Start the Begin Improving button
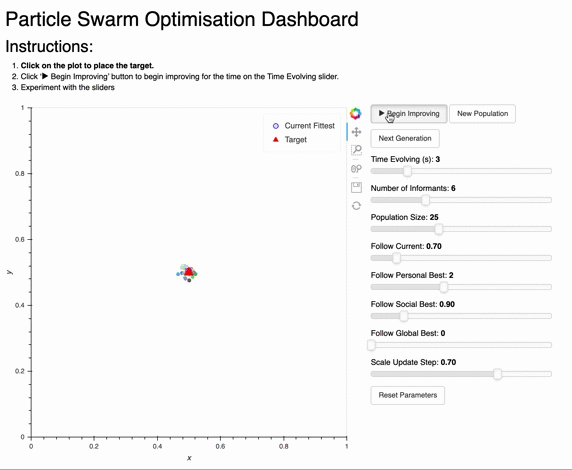Image resolution: width=572 pixels, height=470 pixels. pos(409,113)
